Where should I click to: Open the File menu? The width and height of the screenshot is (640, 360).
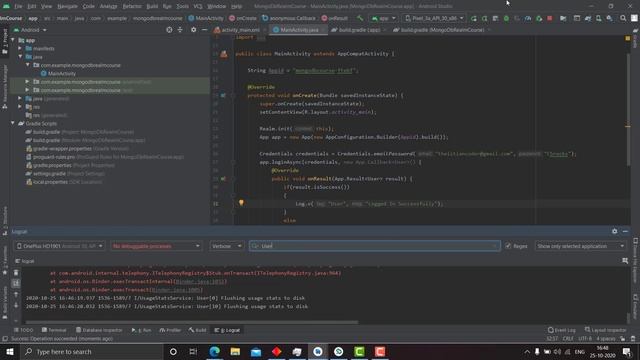pyautogui.click(x=18, y=6)
